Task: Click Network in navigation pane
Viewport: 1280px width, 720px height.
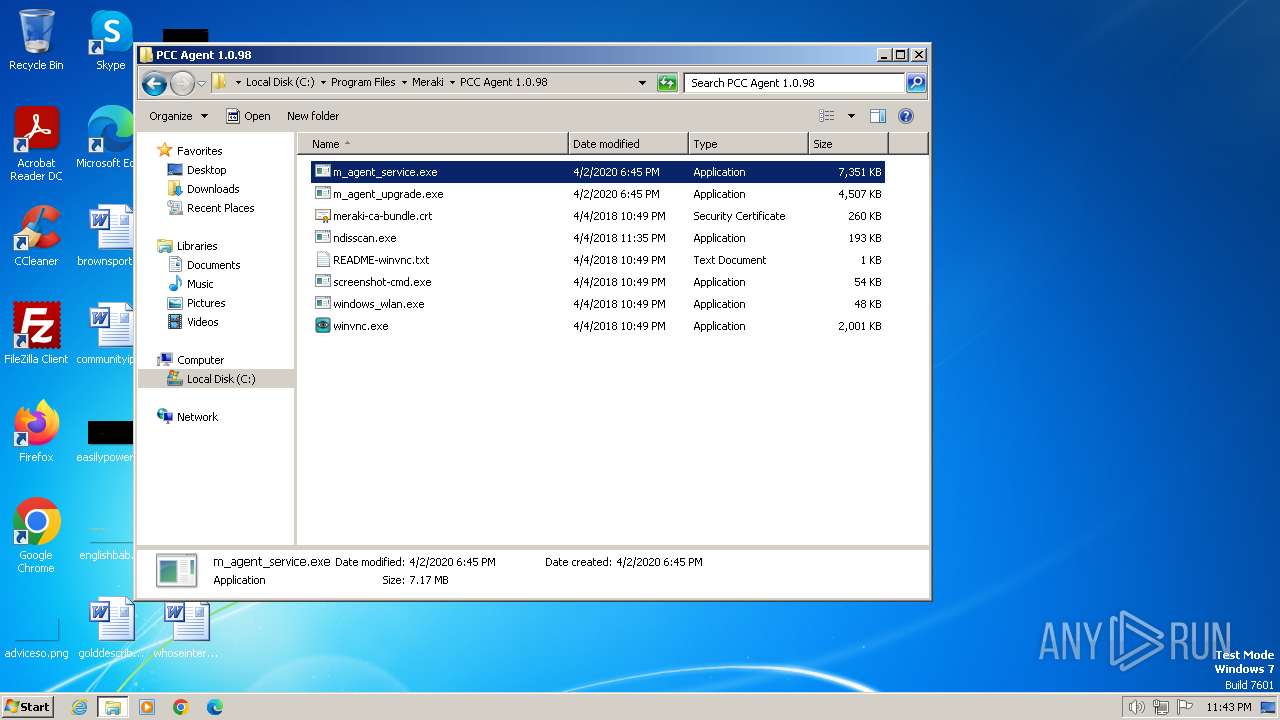Action: pyautogui.click(x=197, y=417)
